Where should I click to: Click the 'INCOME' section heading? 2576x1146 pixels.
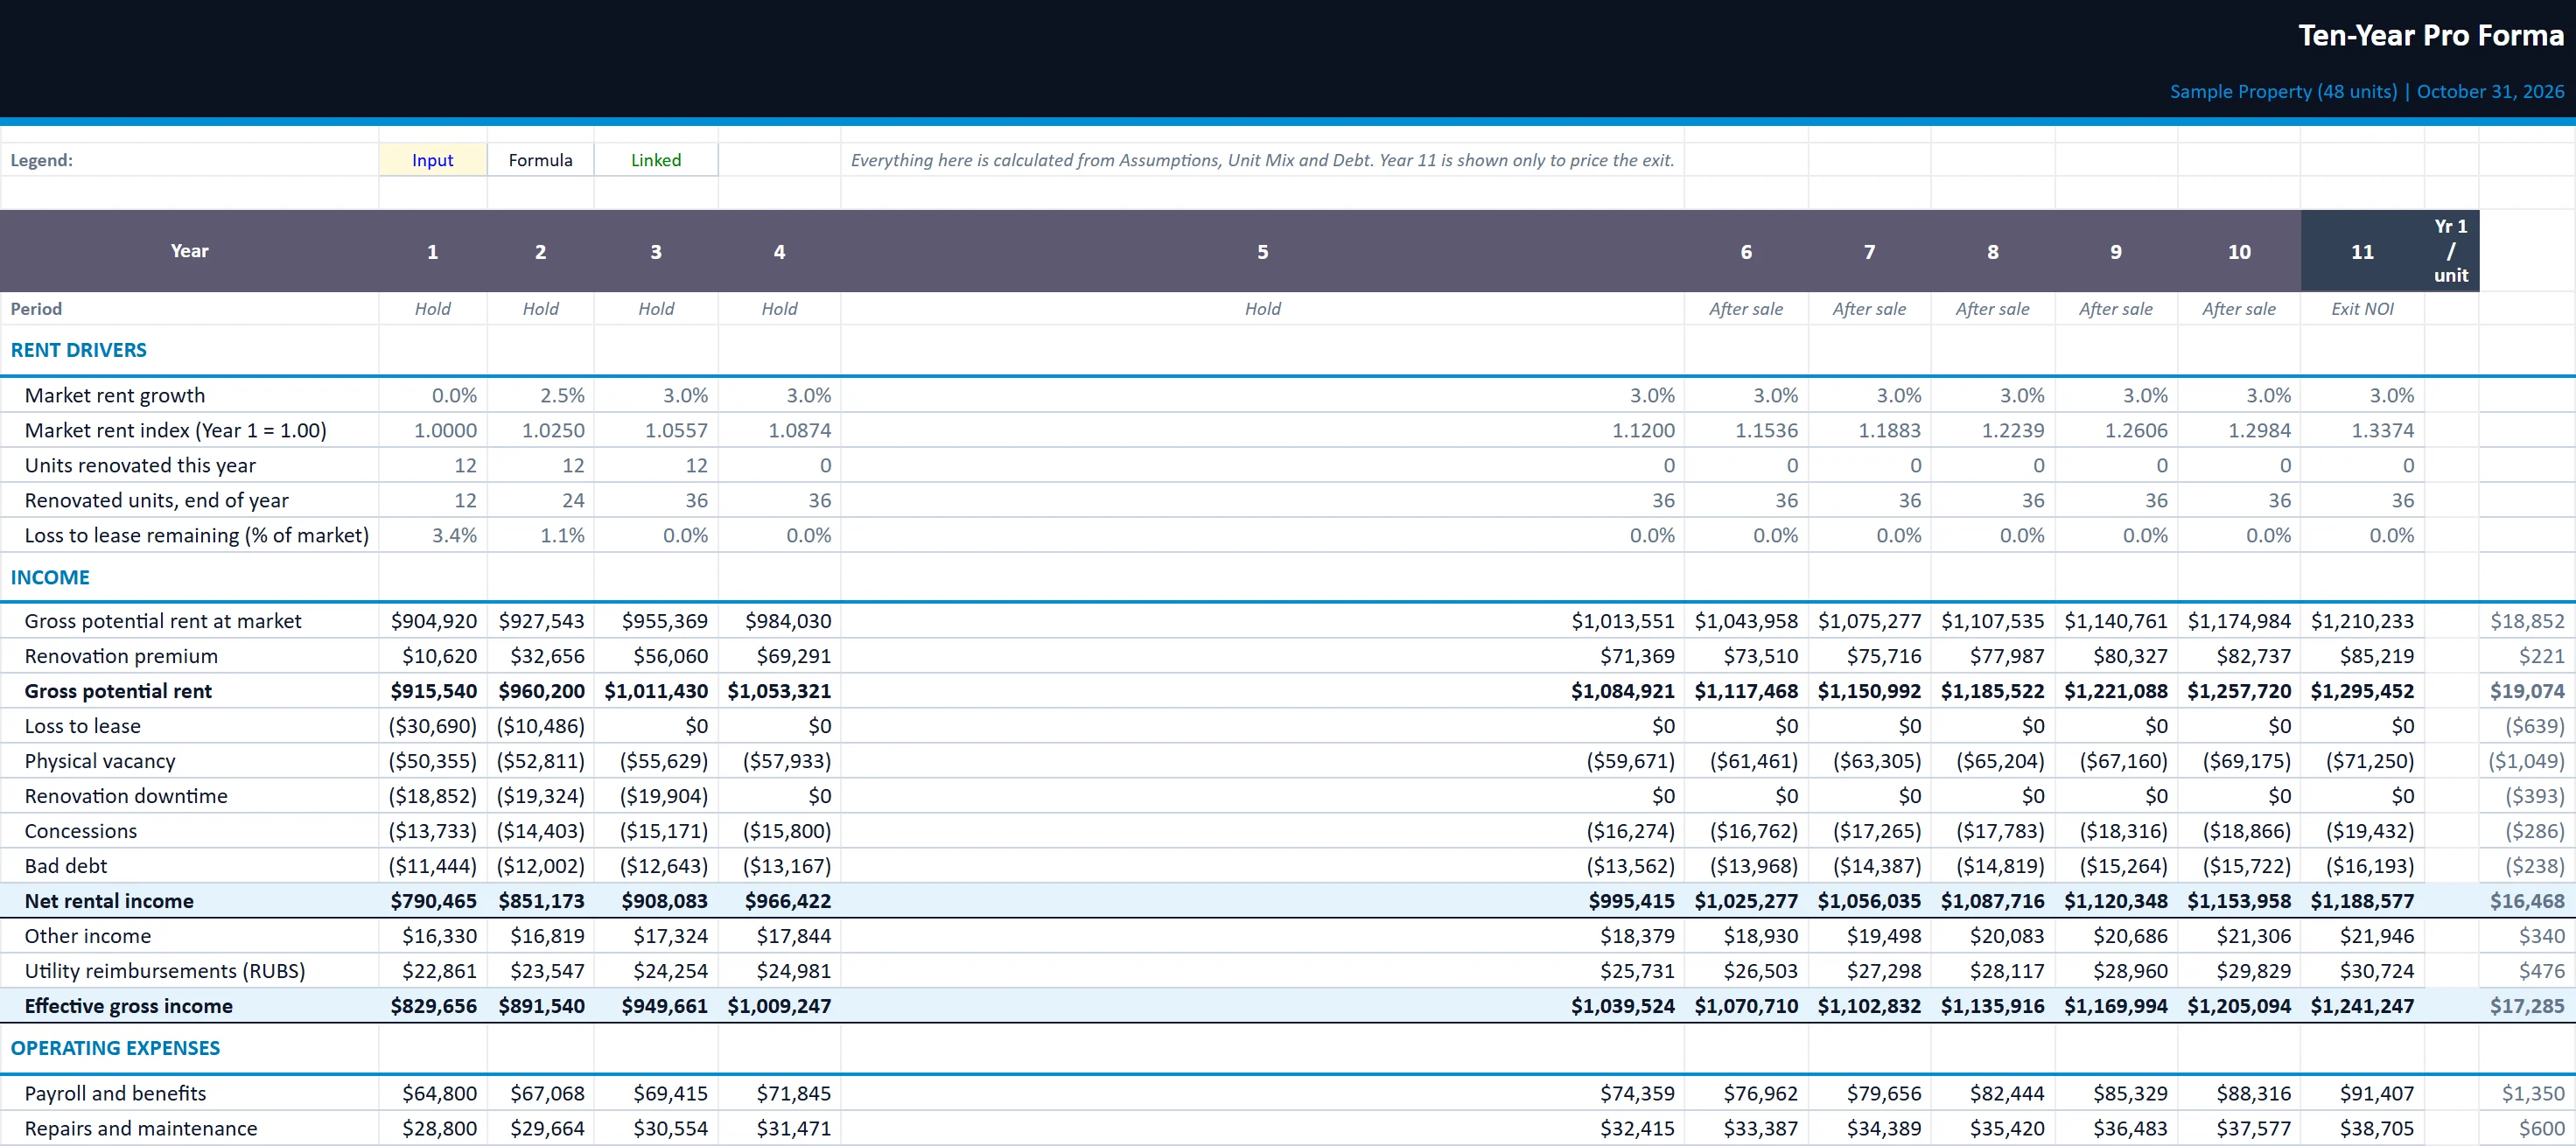[50, 577]
